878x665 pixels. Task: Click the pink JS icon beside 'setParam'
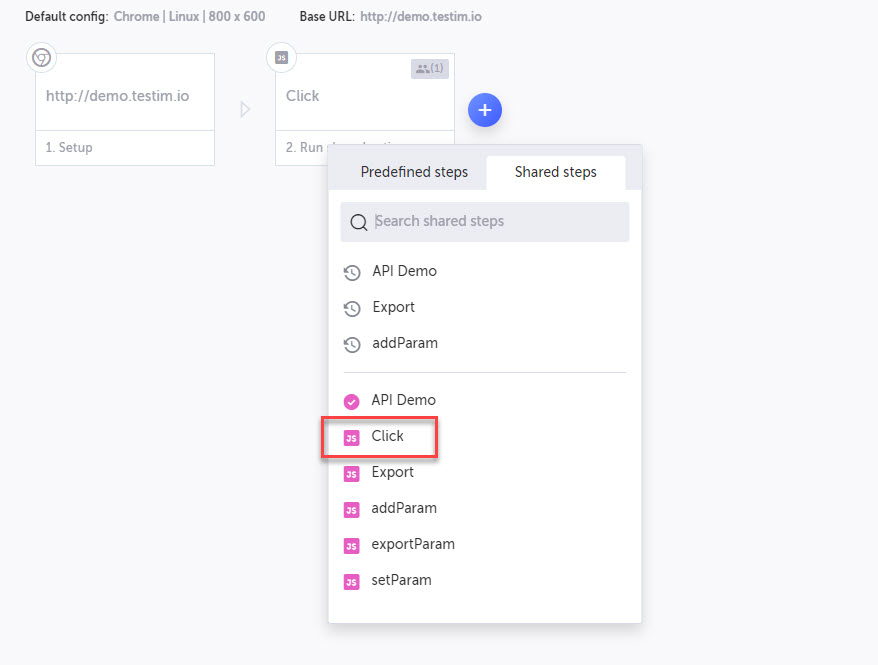[352, 580]
